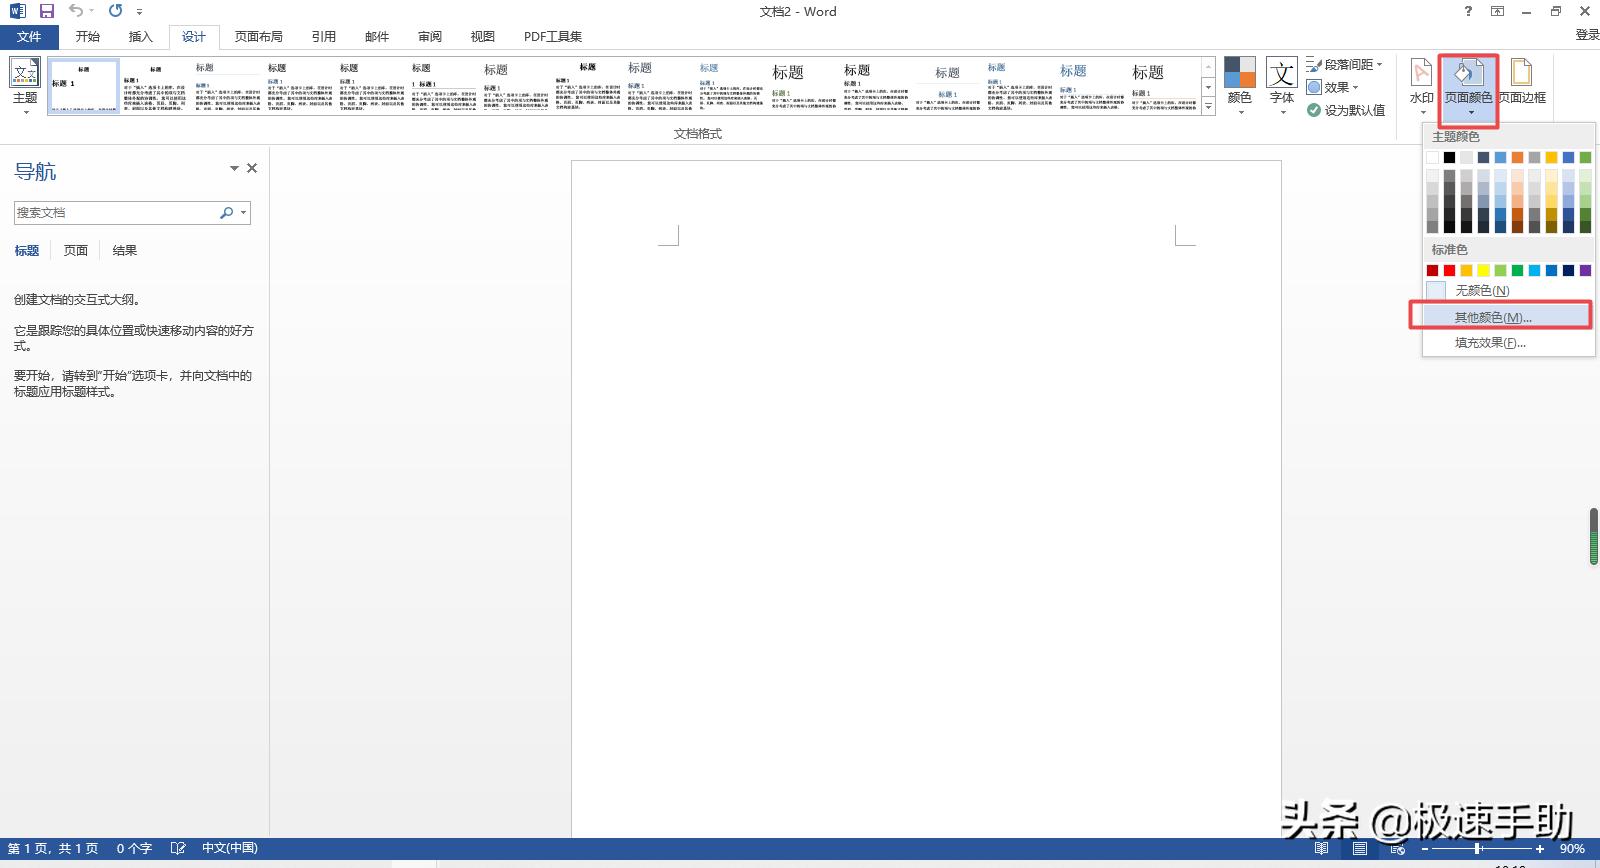Click 登录 to sign in
Image resolution: width=1600 pixels, height=868 pixels.
click(1587, 35)
